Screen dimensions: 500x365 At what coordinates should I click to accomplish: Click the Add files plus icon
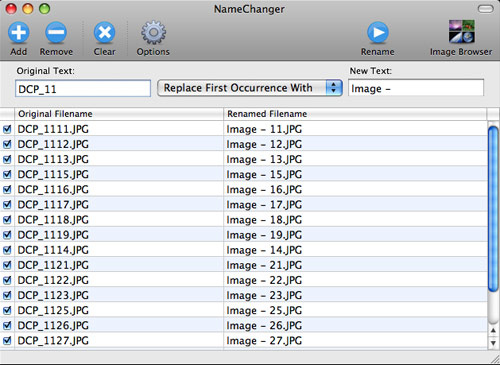click(19, 33)
